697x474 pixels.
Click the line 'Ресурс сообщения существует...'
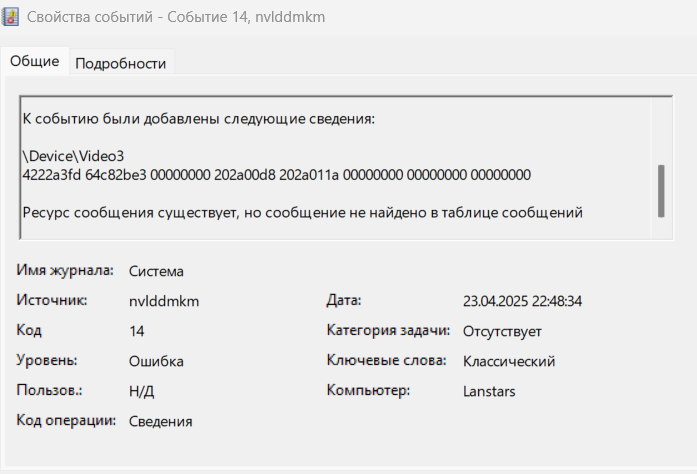tap(302, 213)
